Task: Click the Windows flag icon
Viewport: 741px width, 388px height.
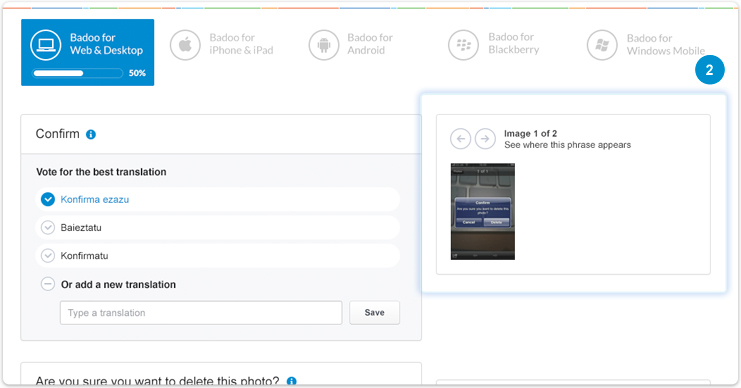Action: click(x=602, y=45)
